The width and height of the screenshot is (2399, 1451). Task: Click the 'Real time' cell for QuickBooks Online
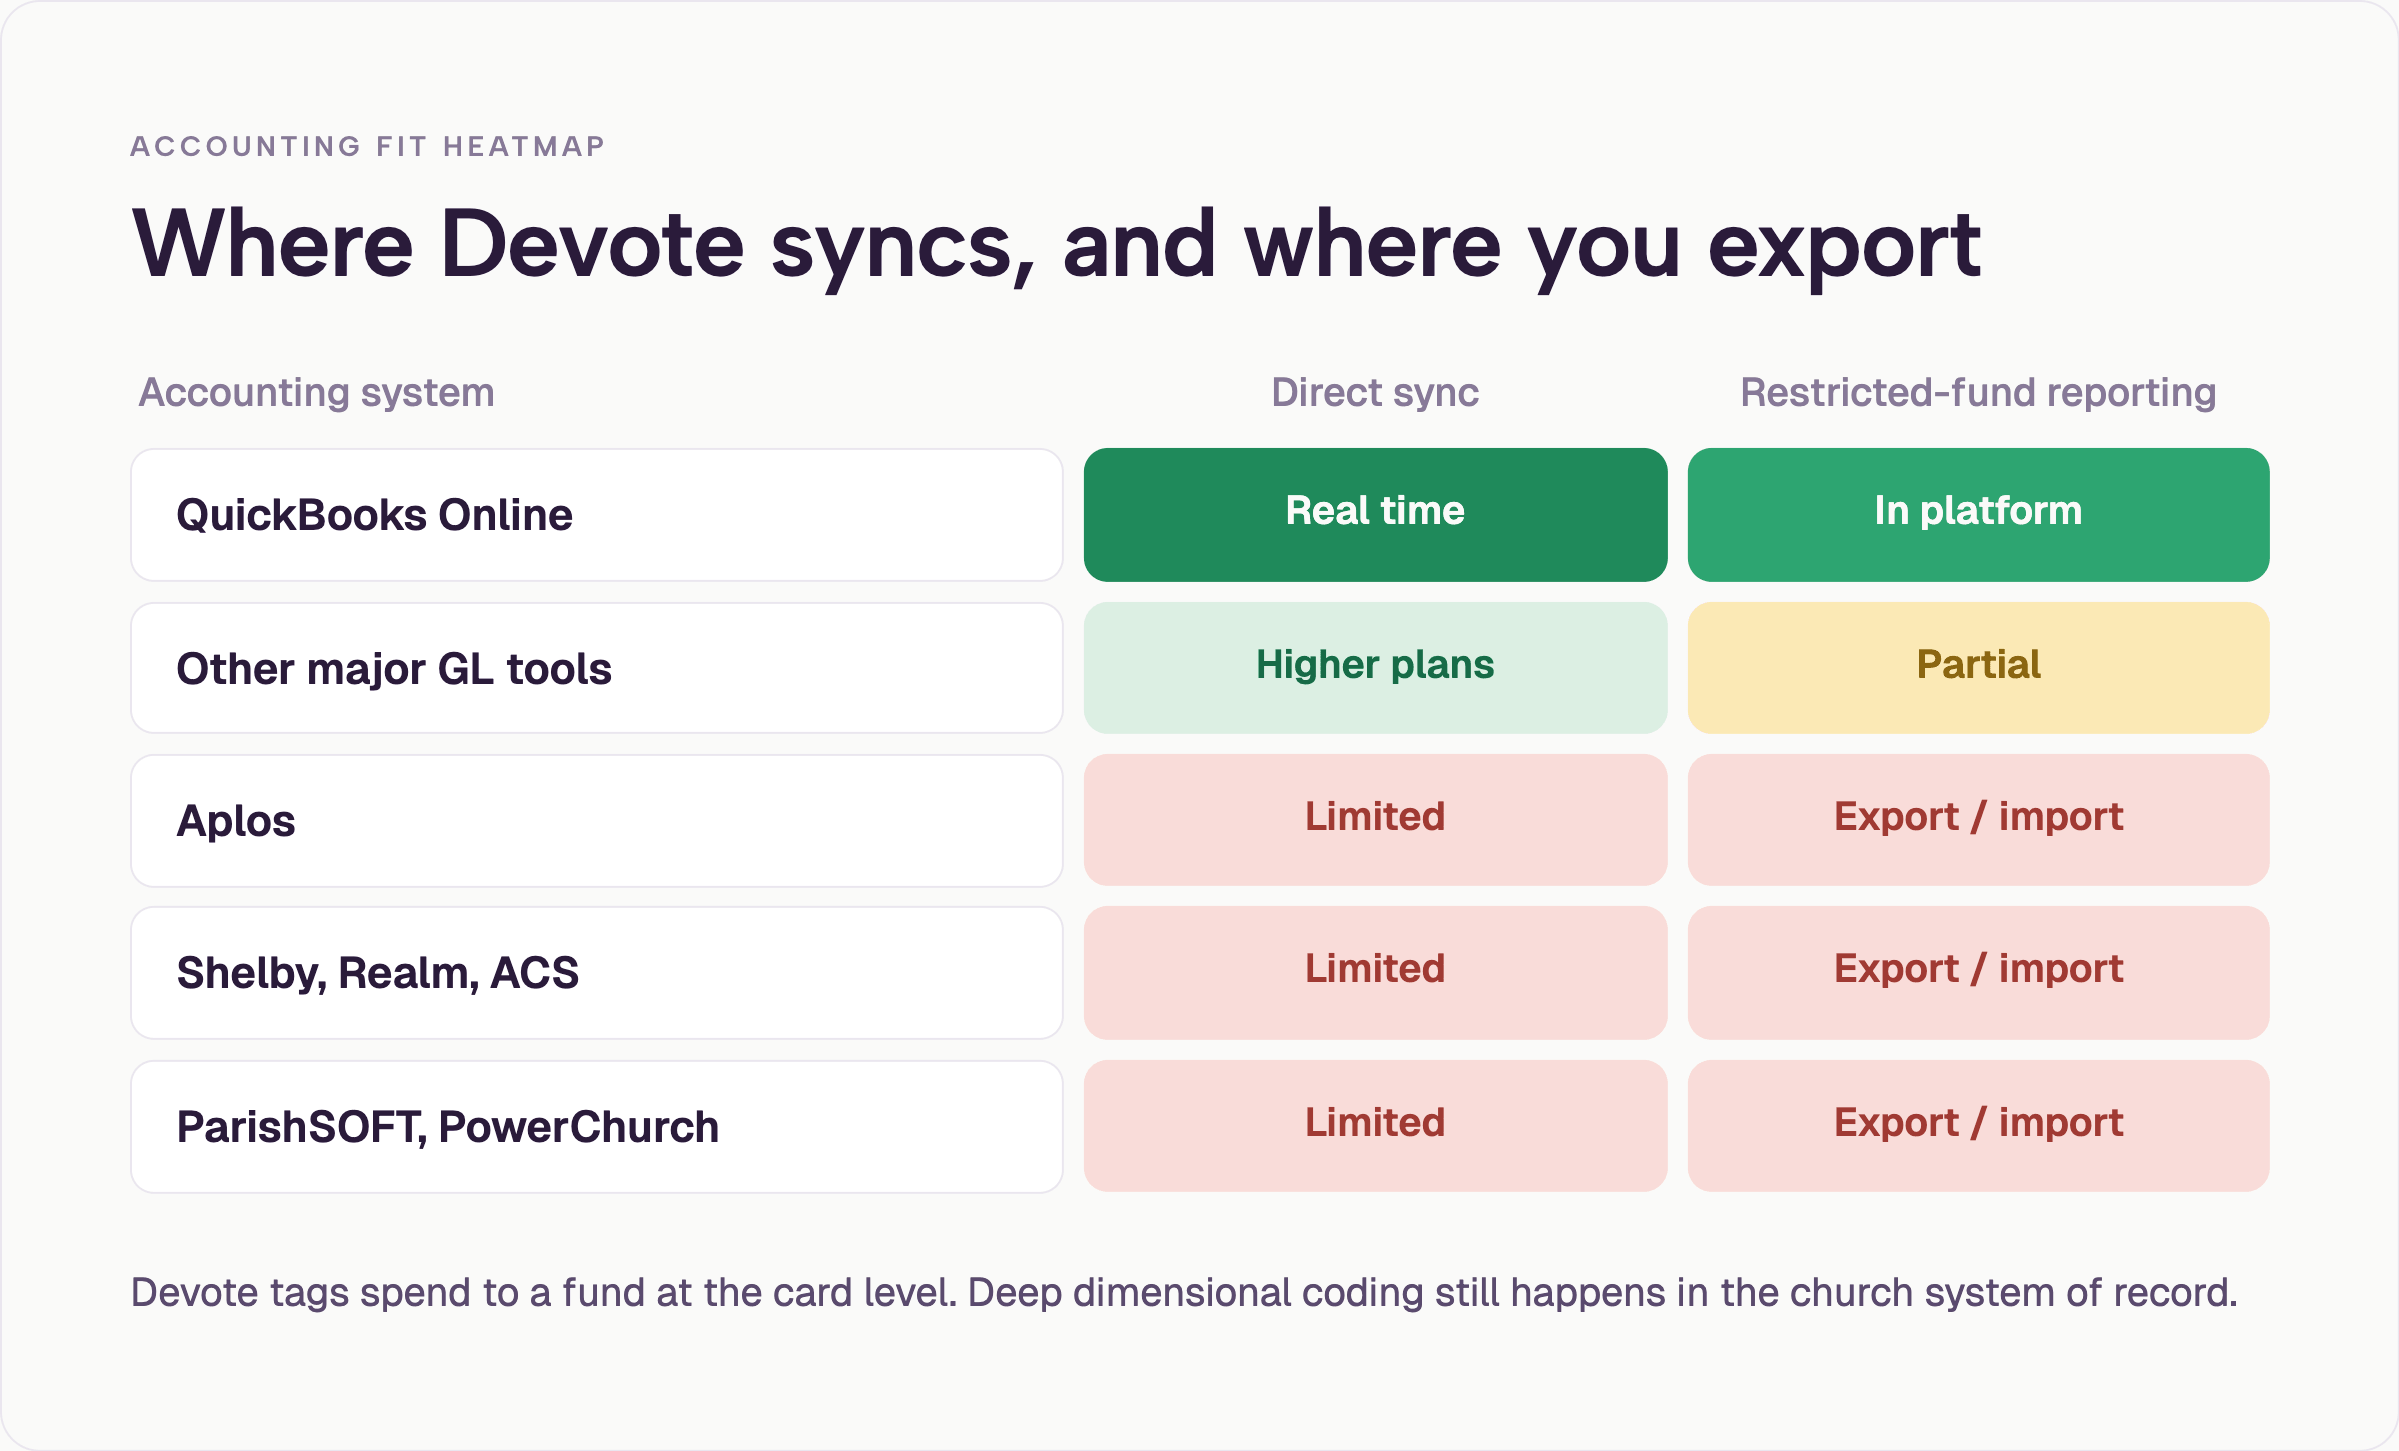[x=1375, y=515]
